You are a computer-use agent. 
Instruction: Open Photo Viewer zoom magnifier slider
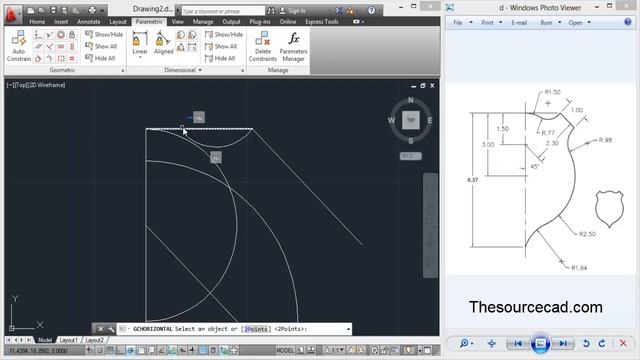[x=466, y=344]
